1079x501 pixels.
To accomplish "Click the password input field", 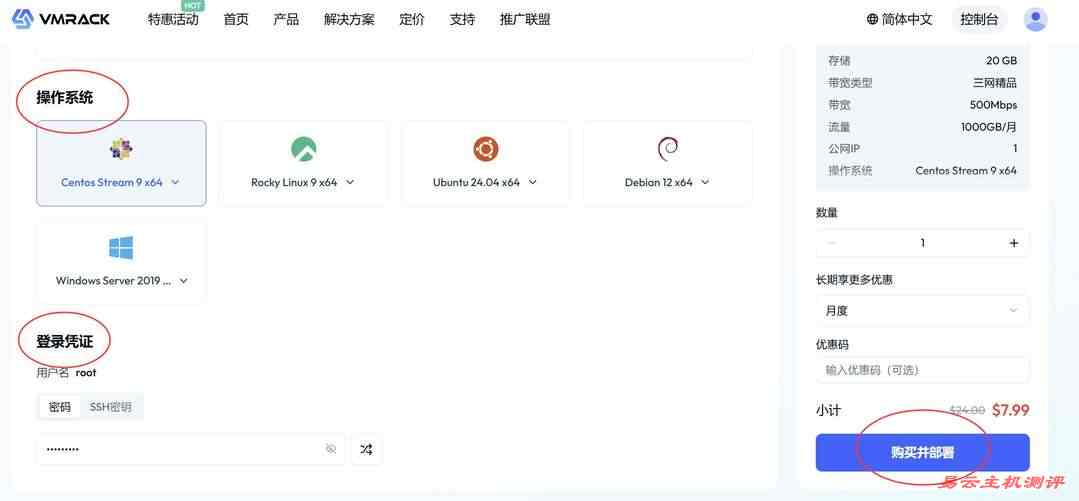I will pos(191,449).
